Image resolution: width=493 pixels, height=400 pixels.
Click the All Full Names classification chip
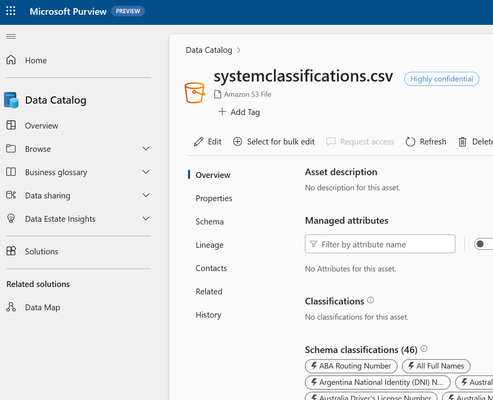(436, 366)
